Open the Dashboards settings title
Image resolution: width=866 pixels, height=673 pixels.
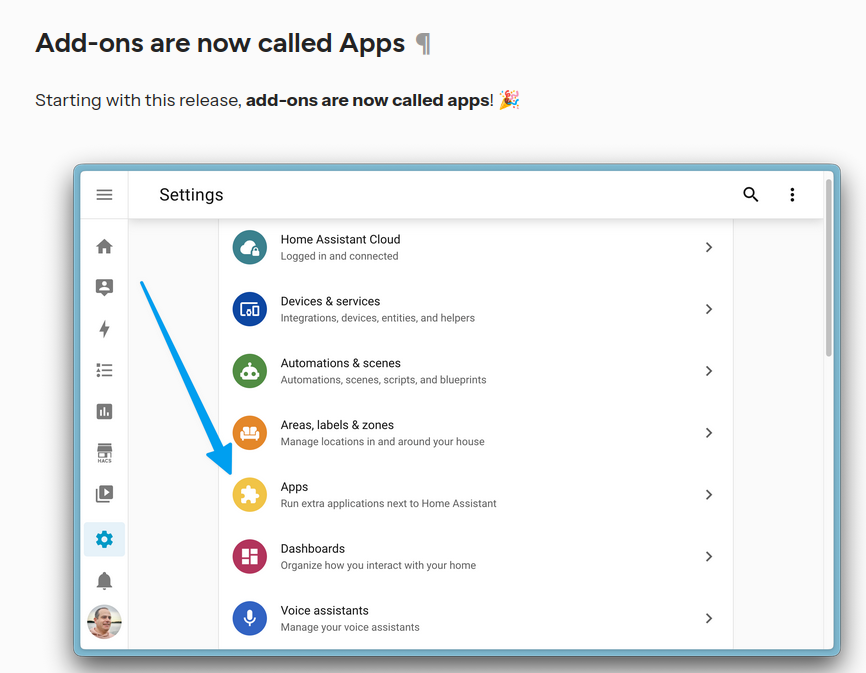[313, 548]
